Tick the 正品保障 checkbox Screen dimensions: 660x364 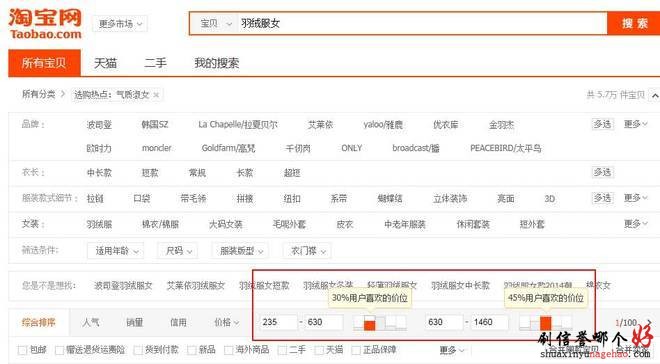coord(356,350)
